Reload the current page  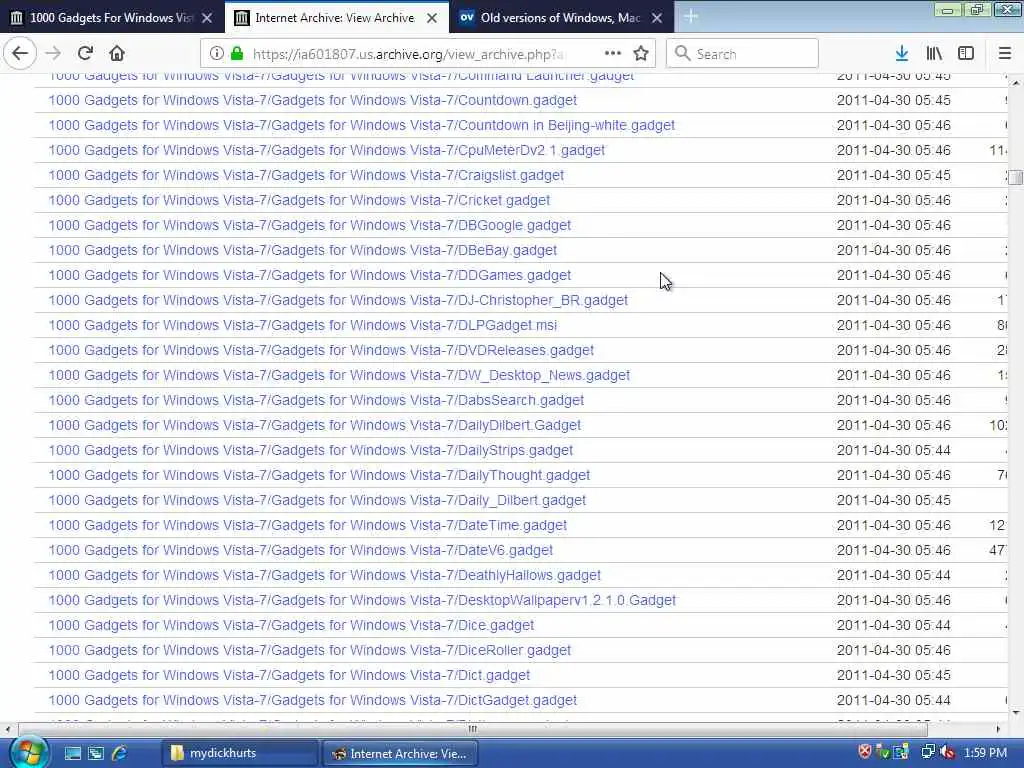pyautogui.click(x=85, y=54)
